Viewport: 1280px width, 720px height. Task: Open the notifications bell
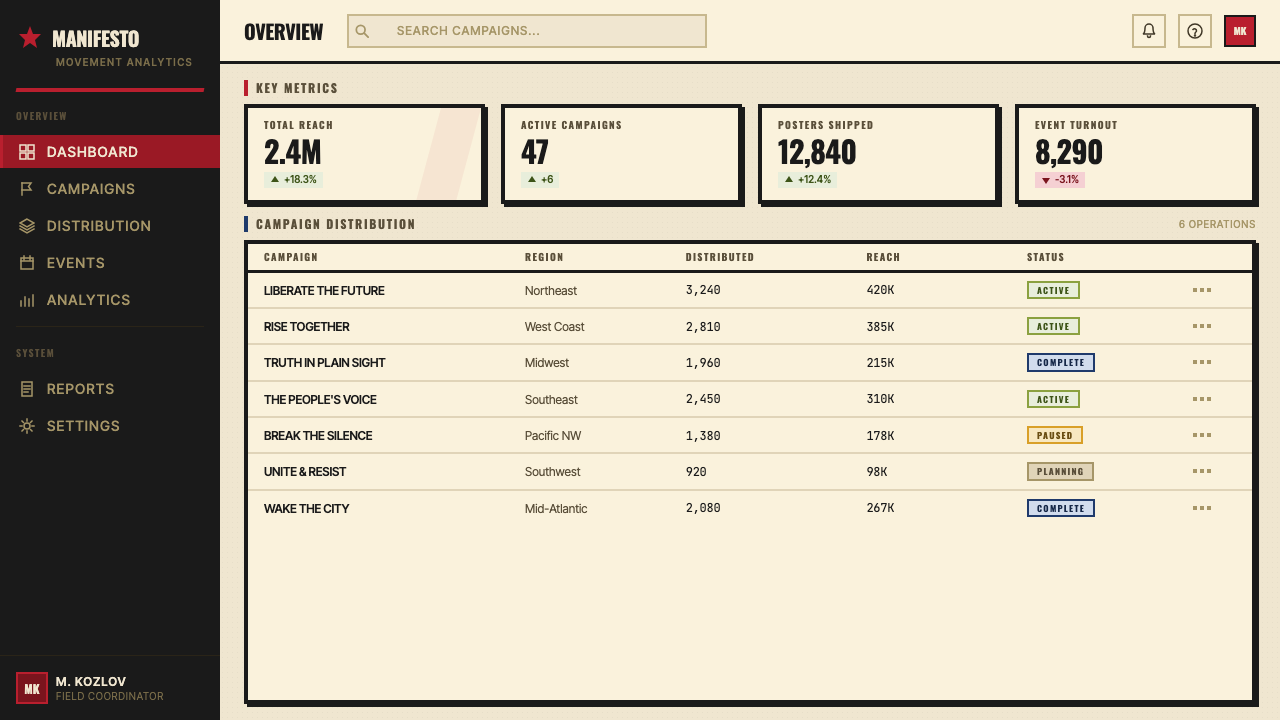point(1149,31)
